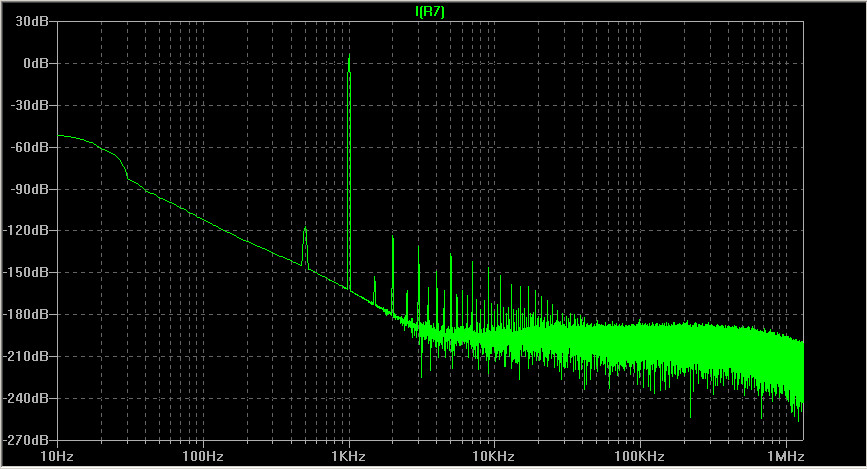Click the -150dB vertical axis label
Screen dimensions: 867x469
click(27, 272)
